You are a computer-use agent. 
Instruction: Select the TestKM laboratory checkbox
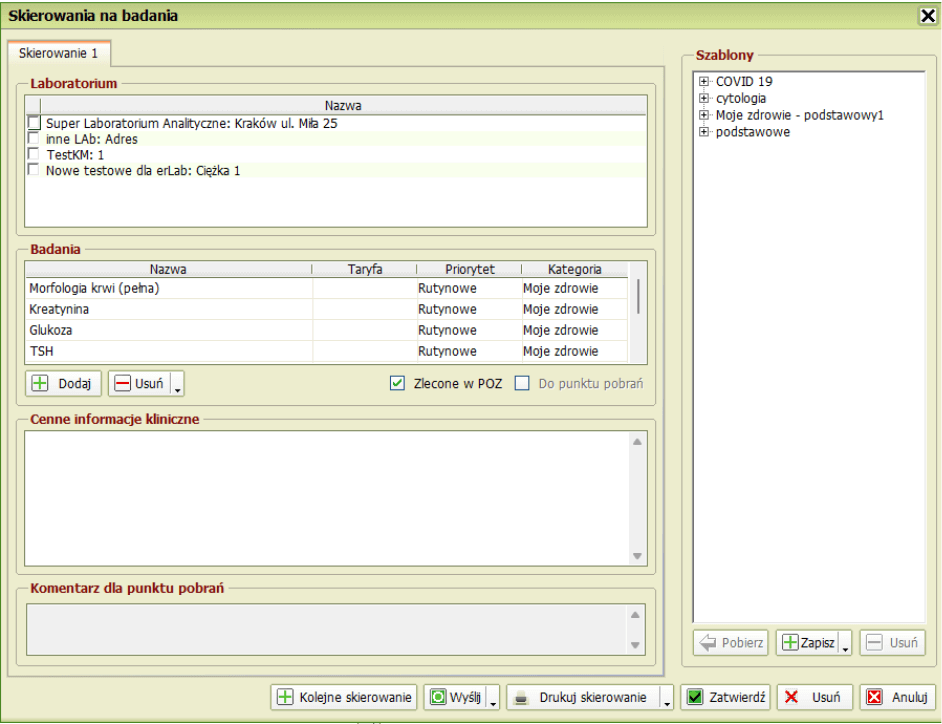(x=34, y=155)
